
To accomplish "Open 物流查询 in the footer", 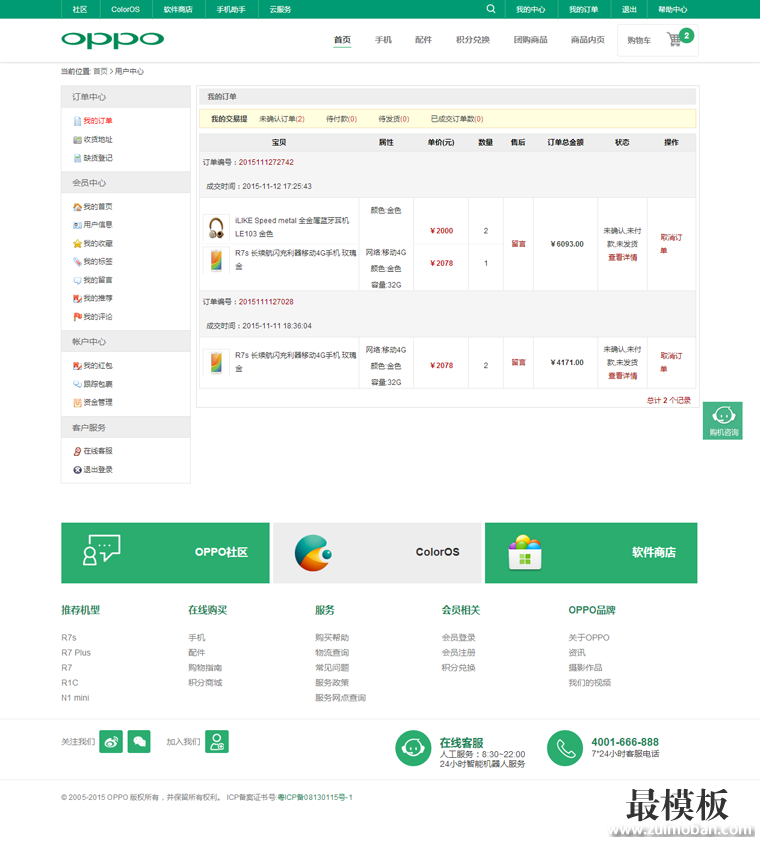I will tap(332, 653).
